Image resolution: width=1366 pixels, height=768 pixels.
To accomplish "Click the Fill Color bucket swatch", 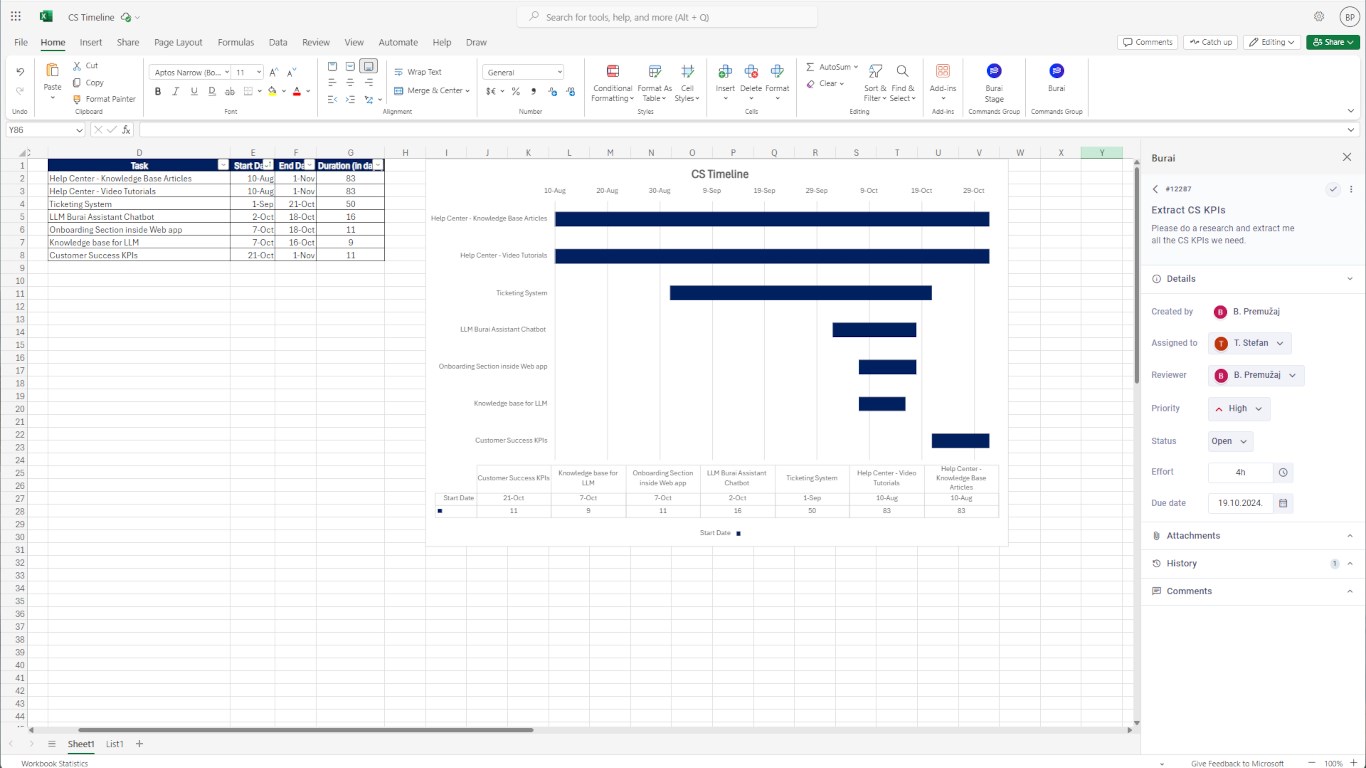I will pos(272,91).
